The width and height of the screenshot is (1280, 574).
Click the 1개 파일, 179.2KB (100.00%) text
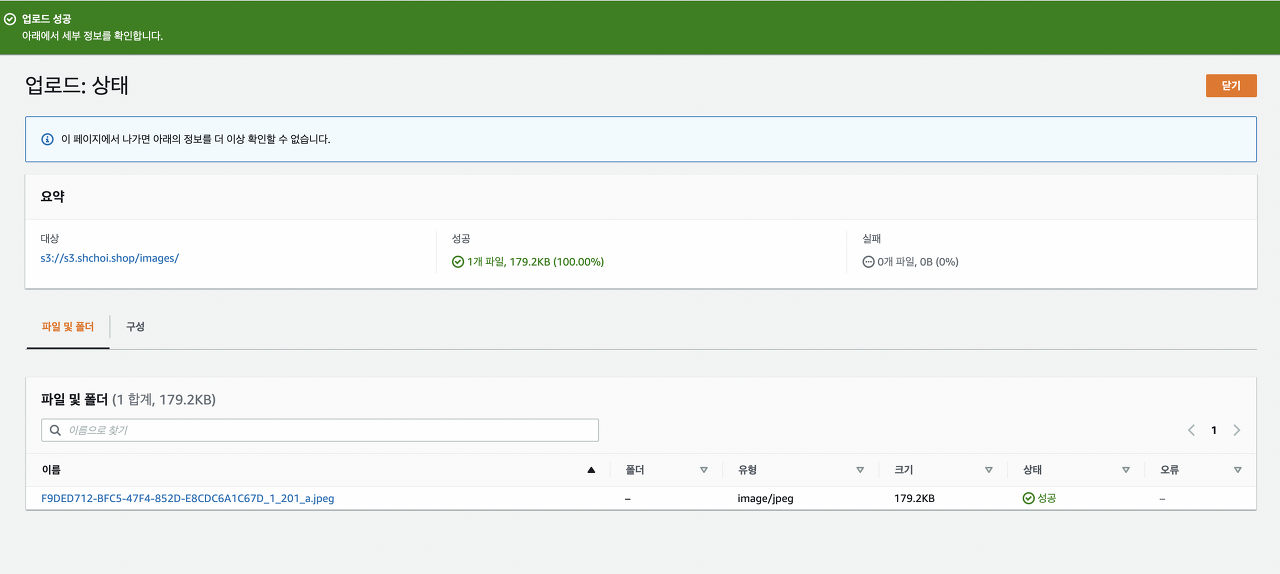pos(535,262)
